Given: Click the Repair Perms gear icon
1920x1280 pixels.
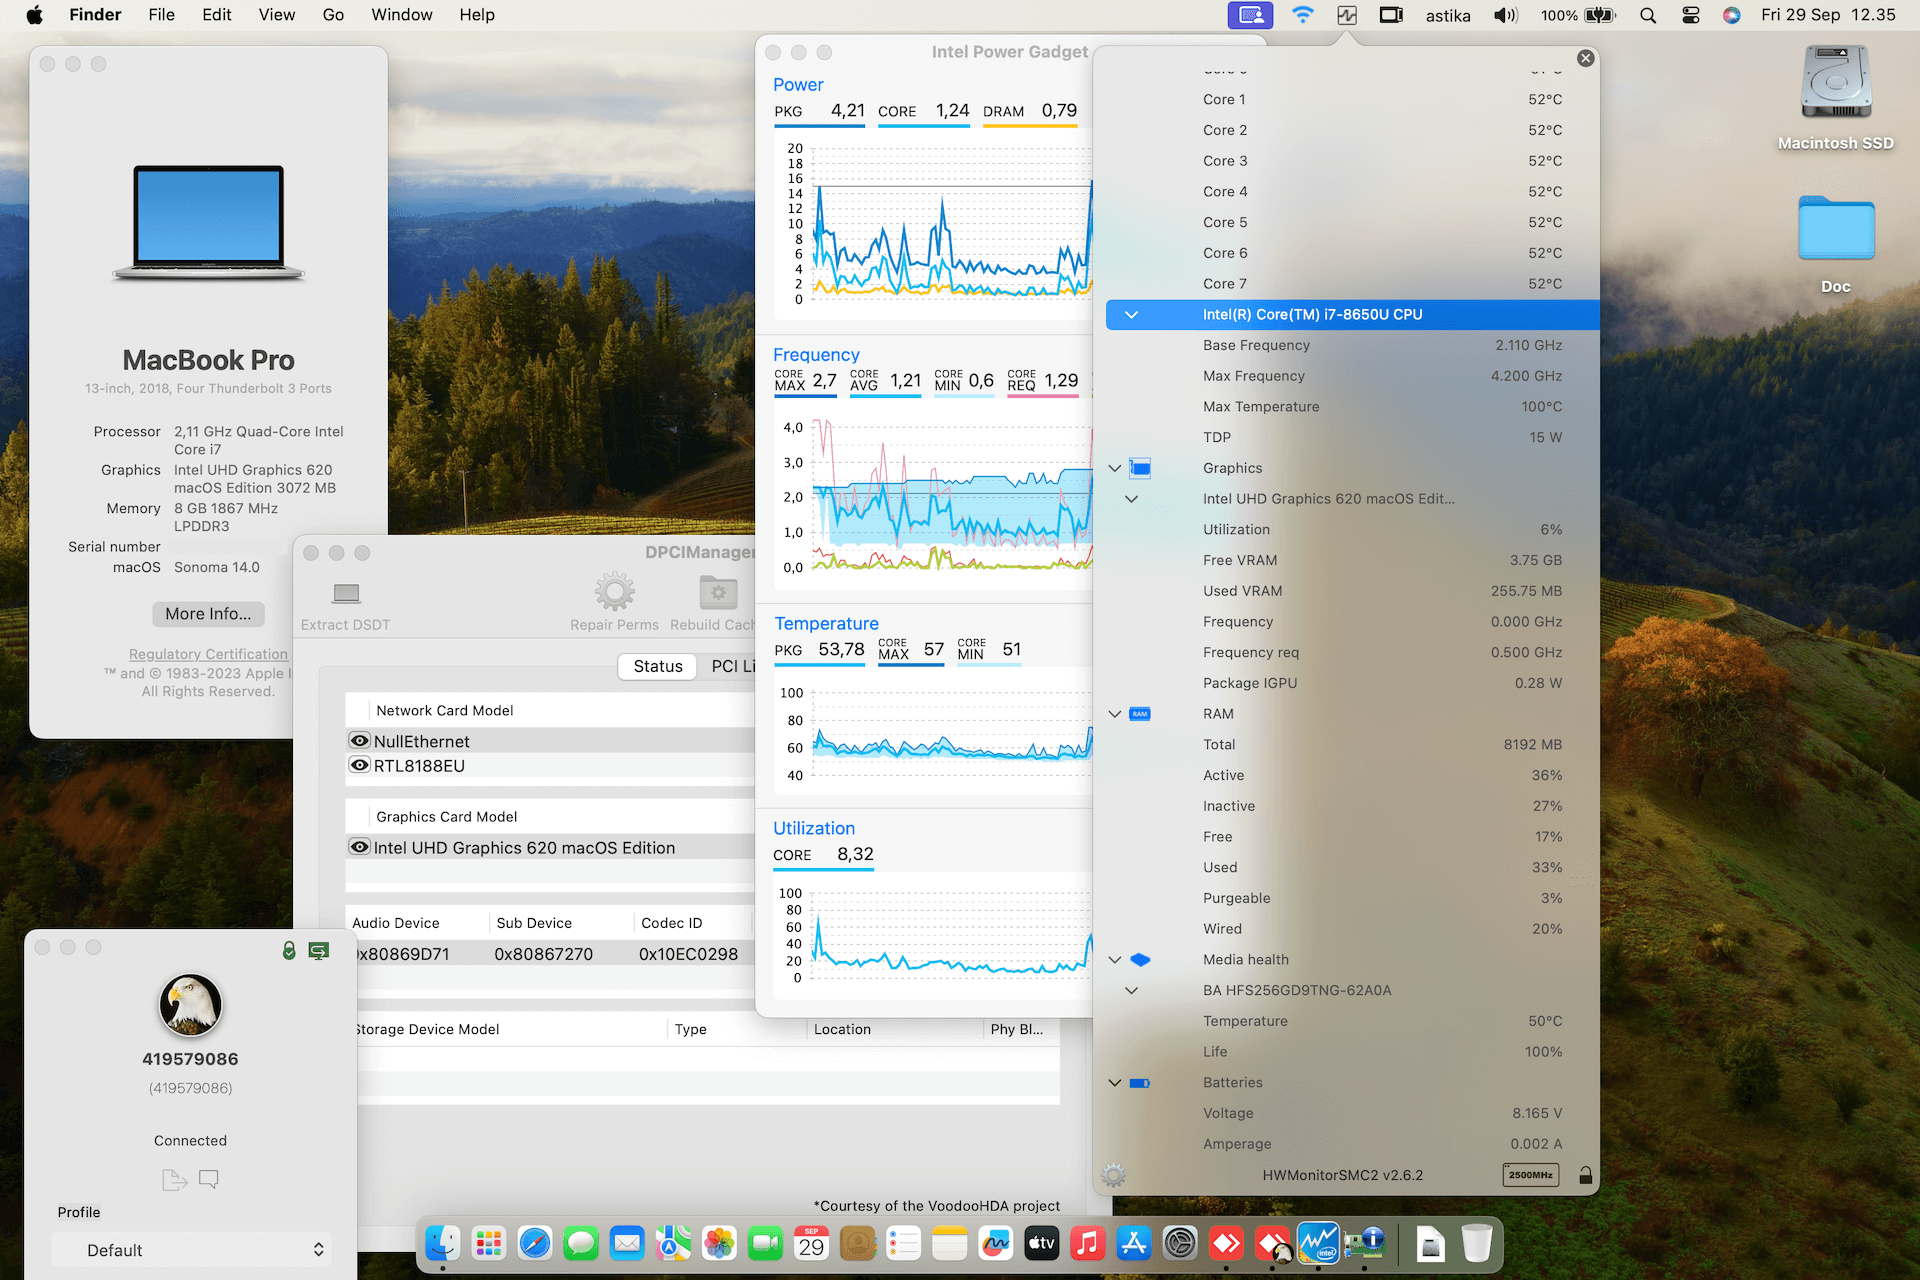Looking at the screenshot, I should pyautogui.click(x=614, y=592).
